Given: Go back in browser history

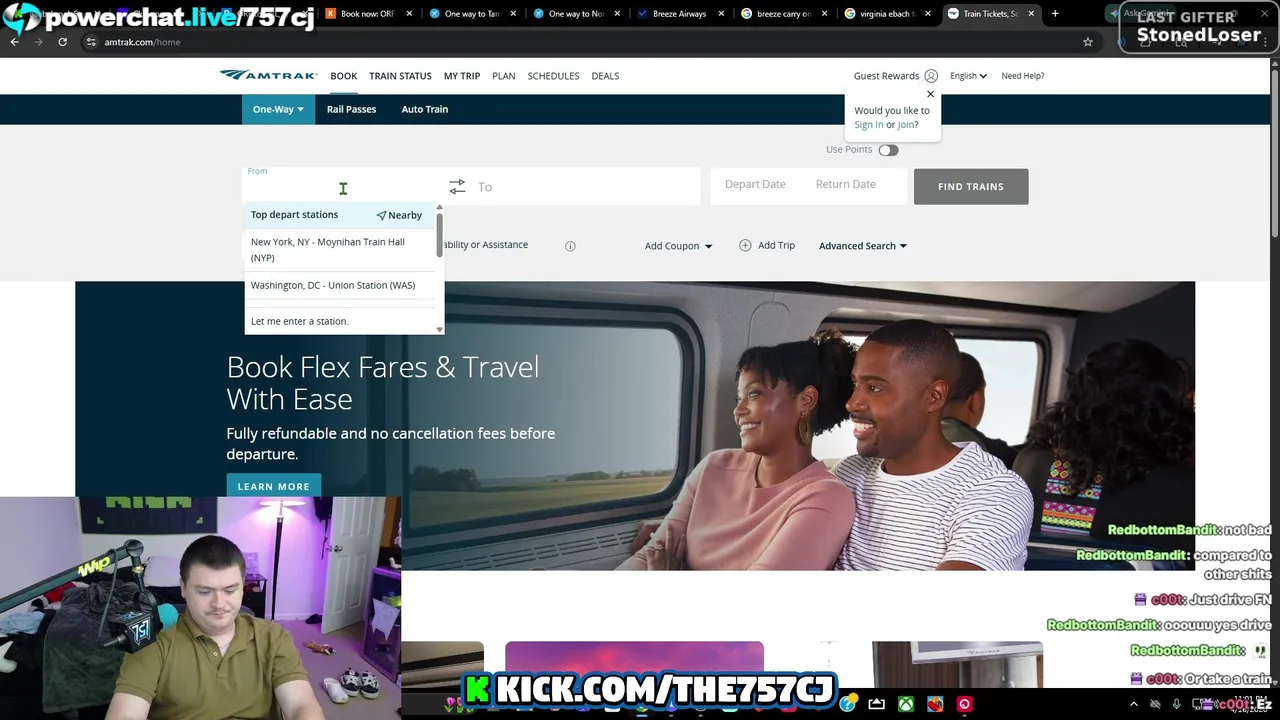Looking at the screenshot, I should 15,42.
